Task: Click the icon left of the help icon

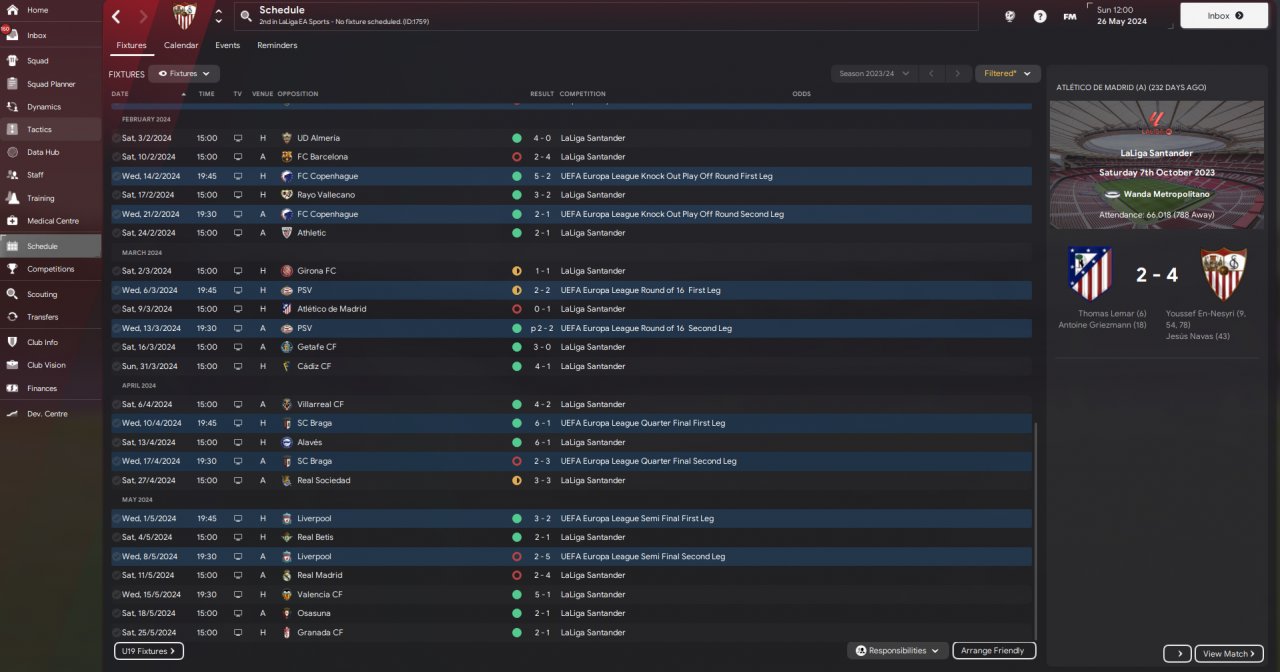Action: coord(1011,16)
